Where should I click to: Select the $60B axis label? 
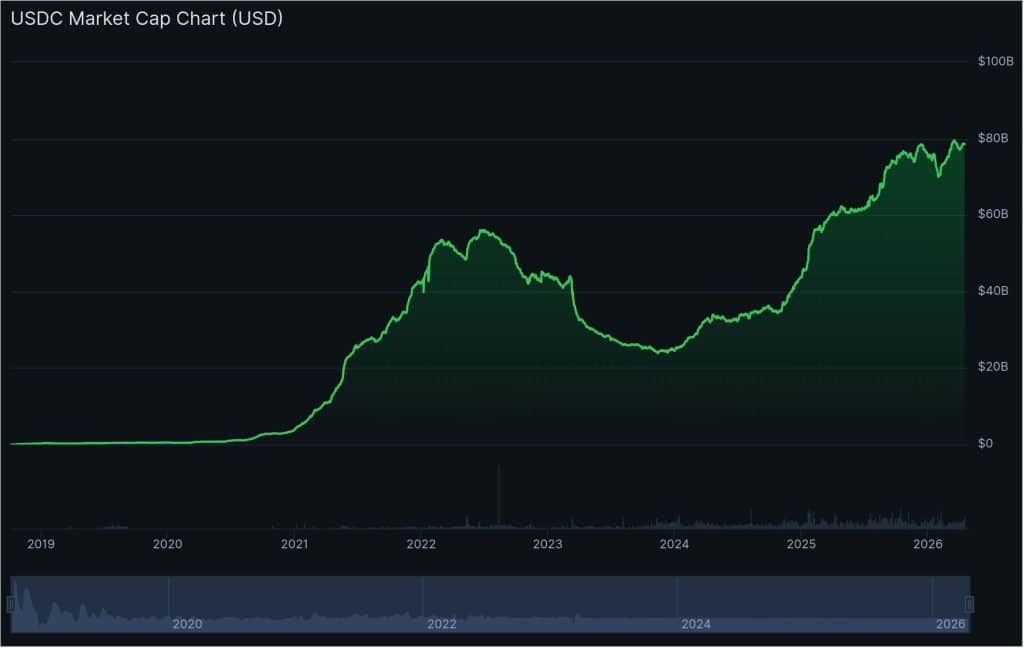coord(990,213)
